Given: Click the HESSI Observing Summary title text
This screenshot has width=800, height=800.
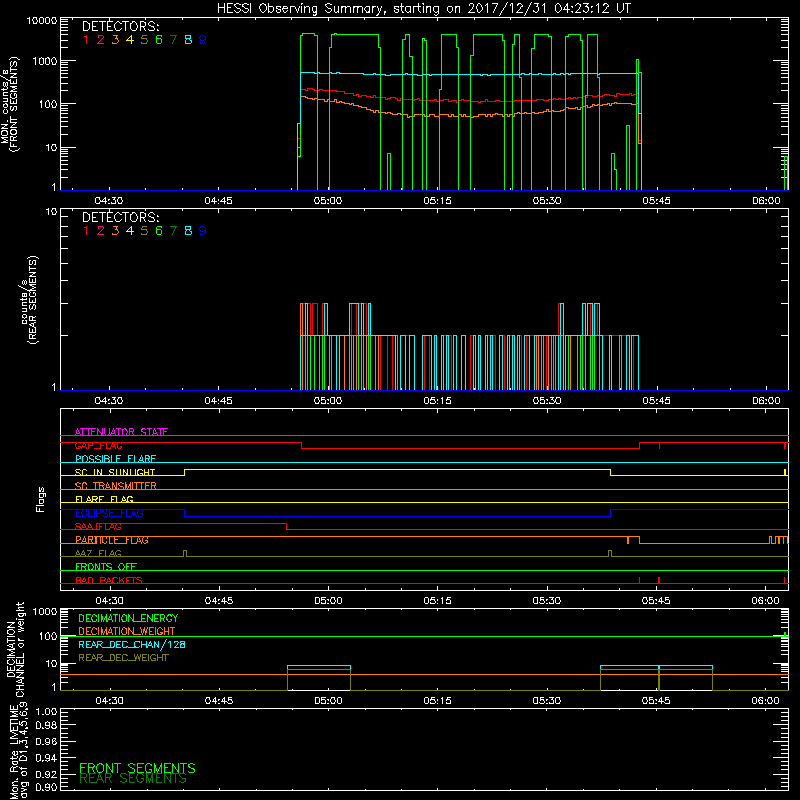Looking at the screenshot, I should tap(424, 9).
